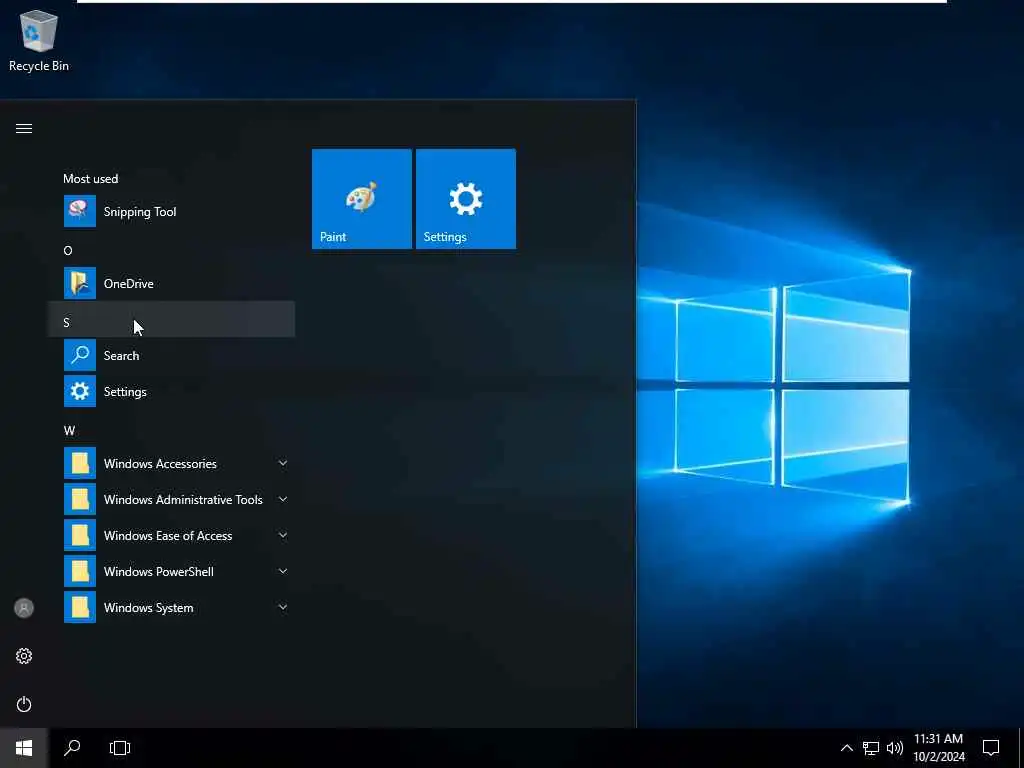This screenshot has height=768, width=1024.
Task: Open the network tray icon
Action: pyautogui.click(x=871, y=748)
